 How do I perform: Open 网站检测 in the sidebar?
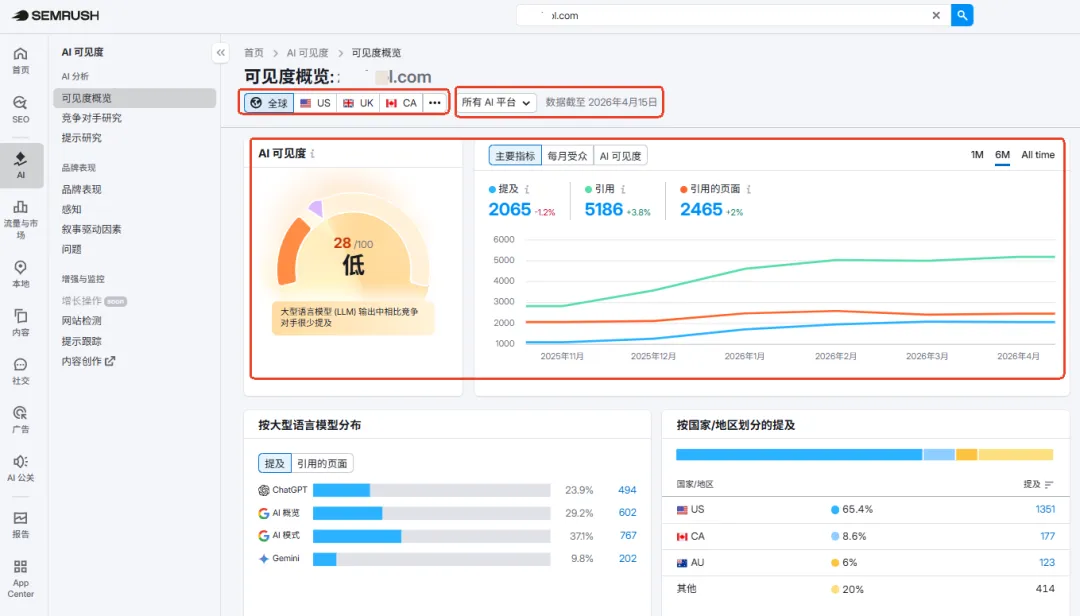click(81, 320)
